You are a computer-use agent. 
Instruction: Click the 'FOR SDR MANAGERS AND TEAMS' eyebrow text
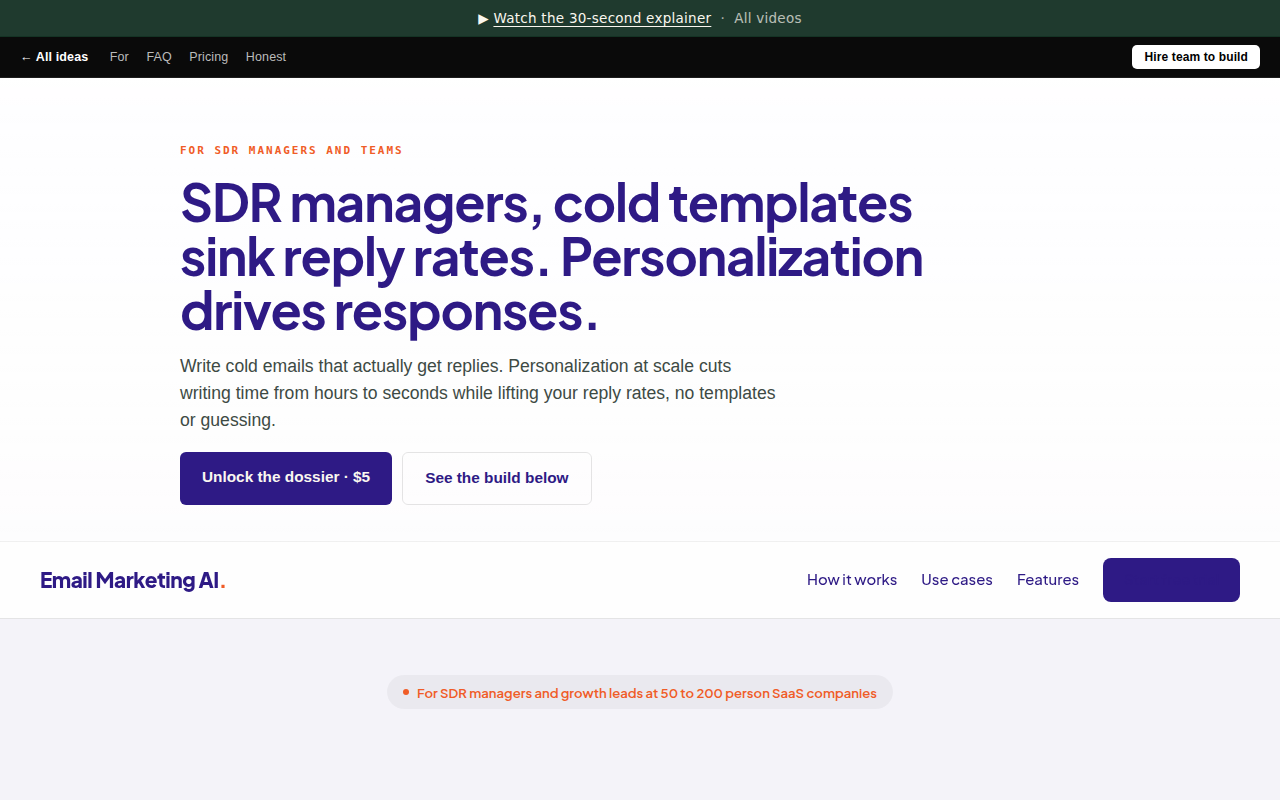(x=291, y=150)
